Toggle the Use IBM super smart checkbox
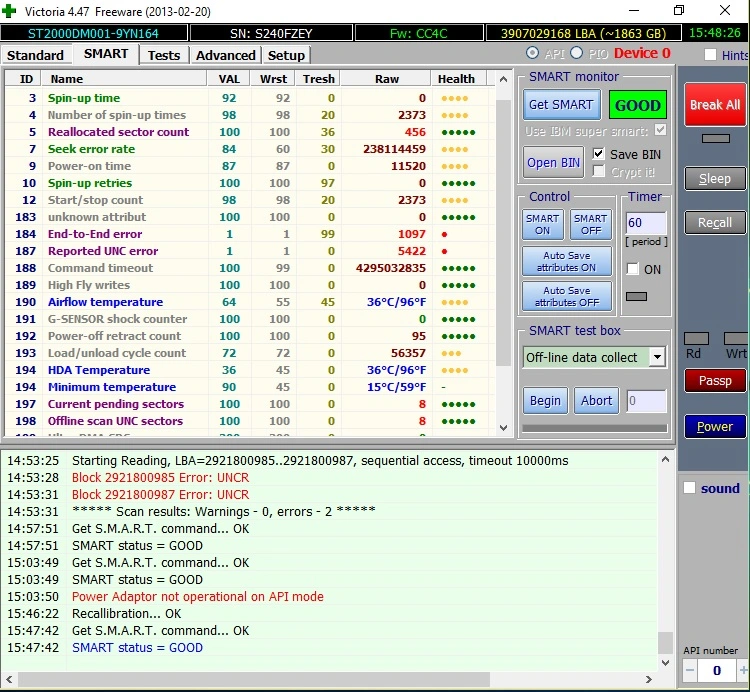Image resolution: width=750 pixels, height=692 pixels. (661, 130)
